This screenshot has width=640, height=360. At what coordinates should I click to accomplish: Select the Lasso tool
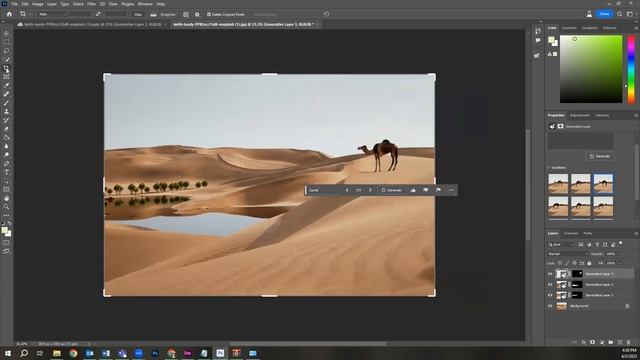[x=6, y=51]
